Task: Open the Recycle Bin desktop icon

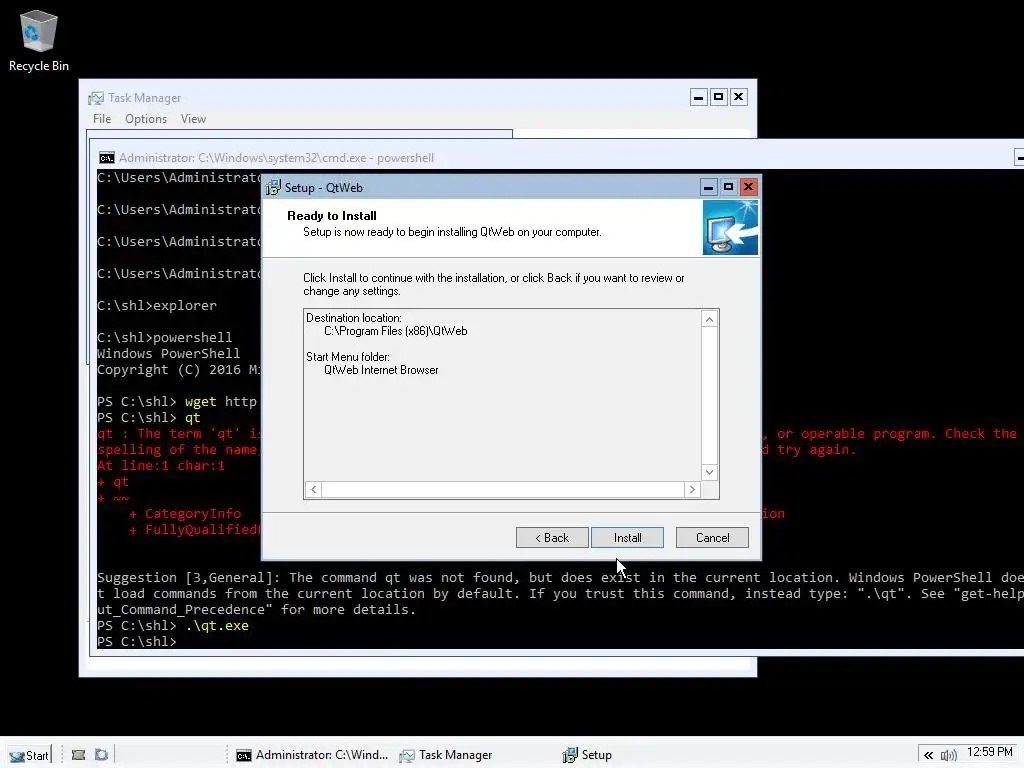Action: pyautogui.click(x=39, y=40)
